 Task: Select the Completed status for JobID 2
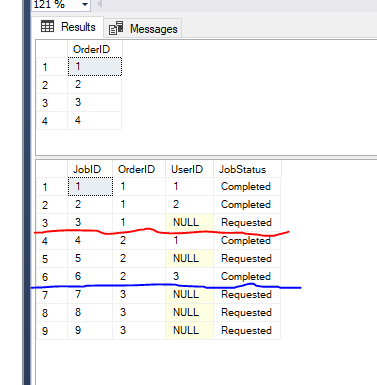pos(247,204)
